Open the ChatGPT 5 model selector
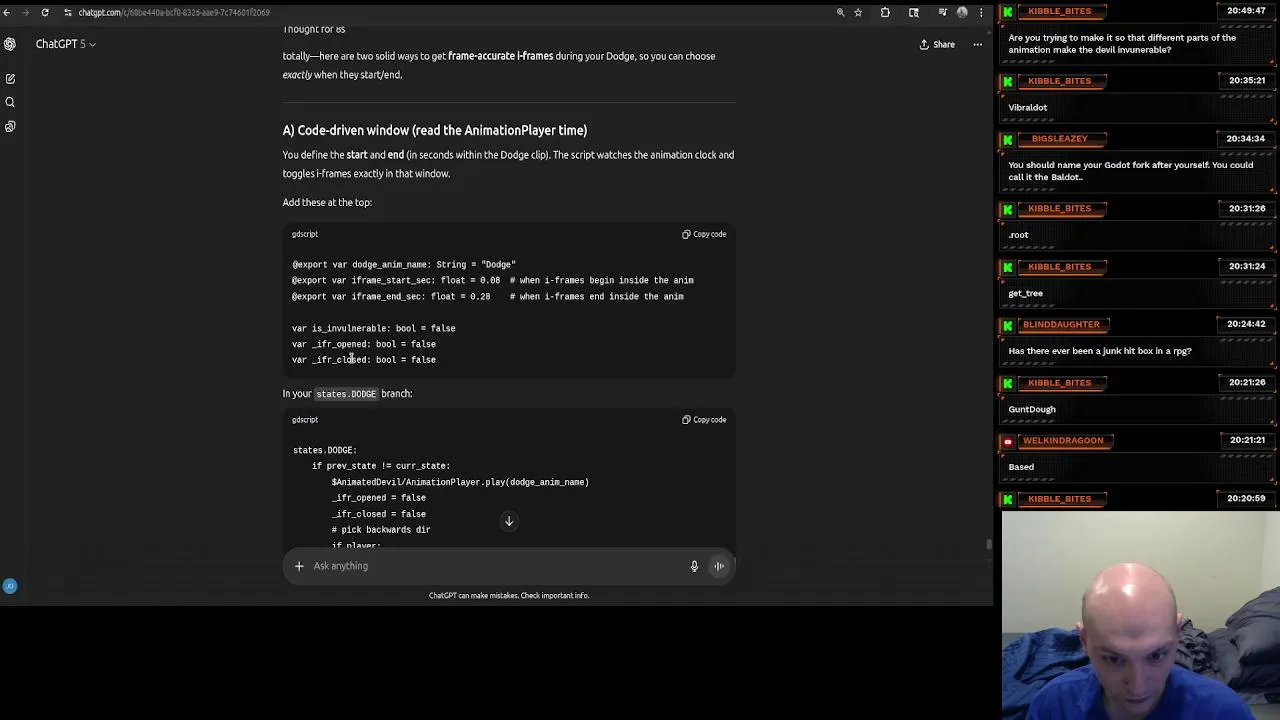The height and width of the screenshot is (720, 1280). pos(65,44)
